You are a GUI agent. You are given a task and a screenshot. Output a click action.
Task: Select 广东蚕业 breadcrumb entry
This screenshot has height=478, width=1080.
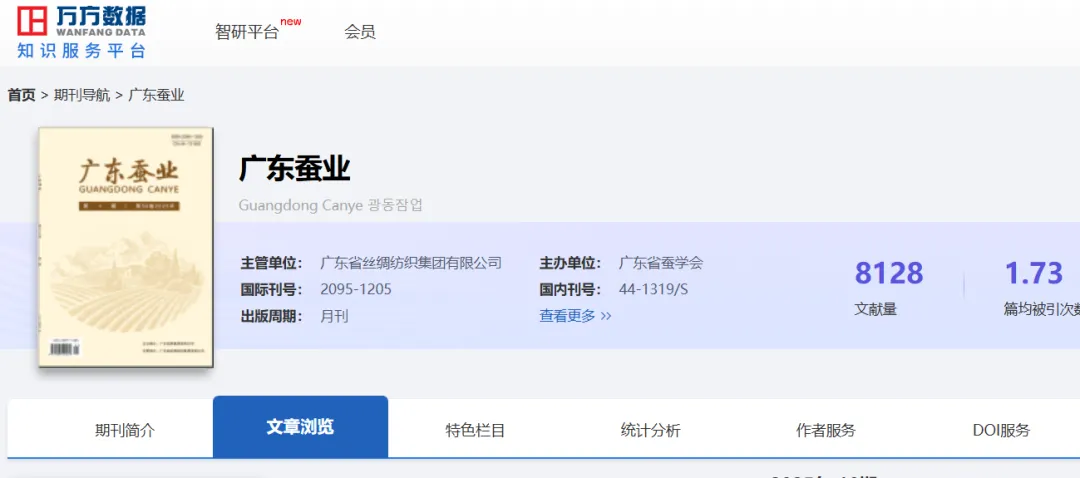[x=156, y=95]
